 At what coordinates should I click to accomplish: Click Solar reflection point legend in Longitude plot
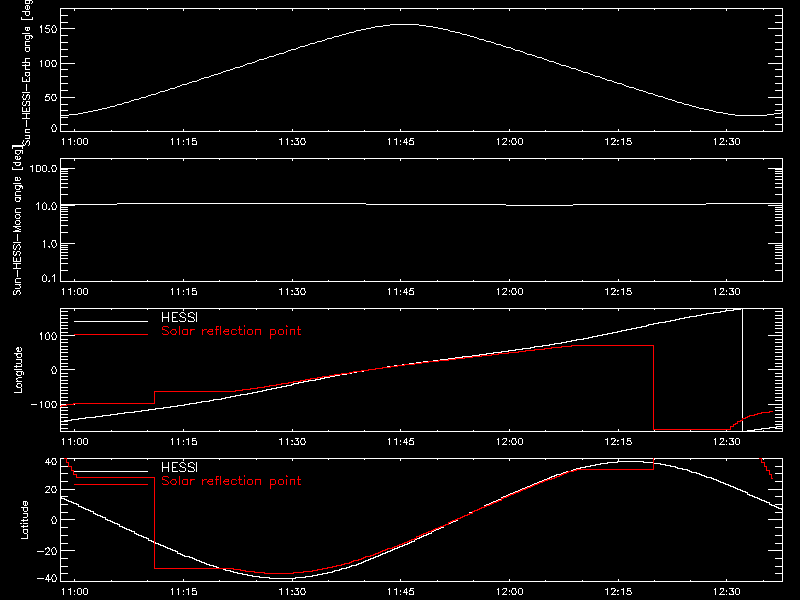231,331
